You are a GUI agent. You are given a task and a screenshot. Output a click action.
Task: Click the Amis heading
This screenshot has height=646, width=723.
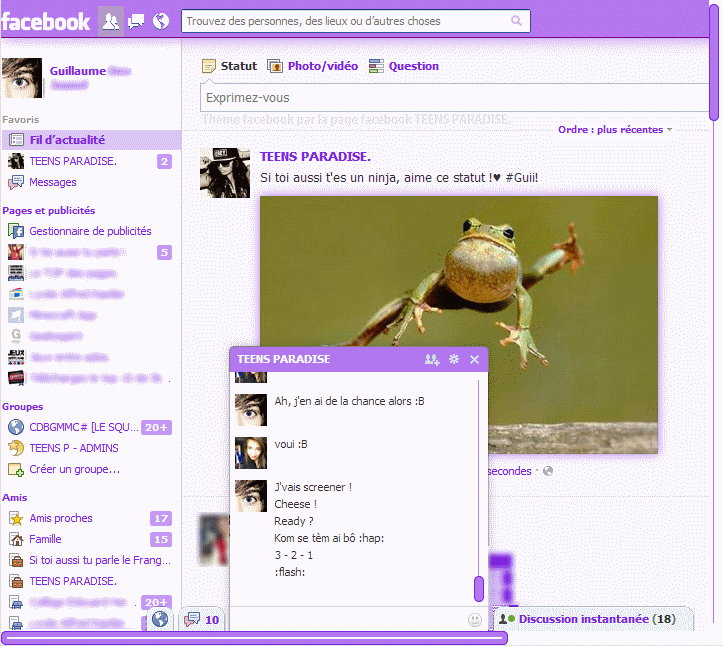click(x=15, y=498)
